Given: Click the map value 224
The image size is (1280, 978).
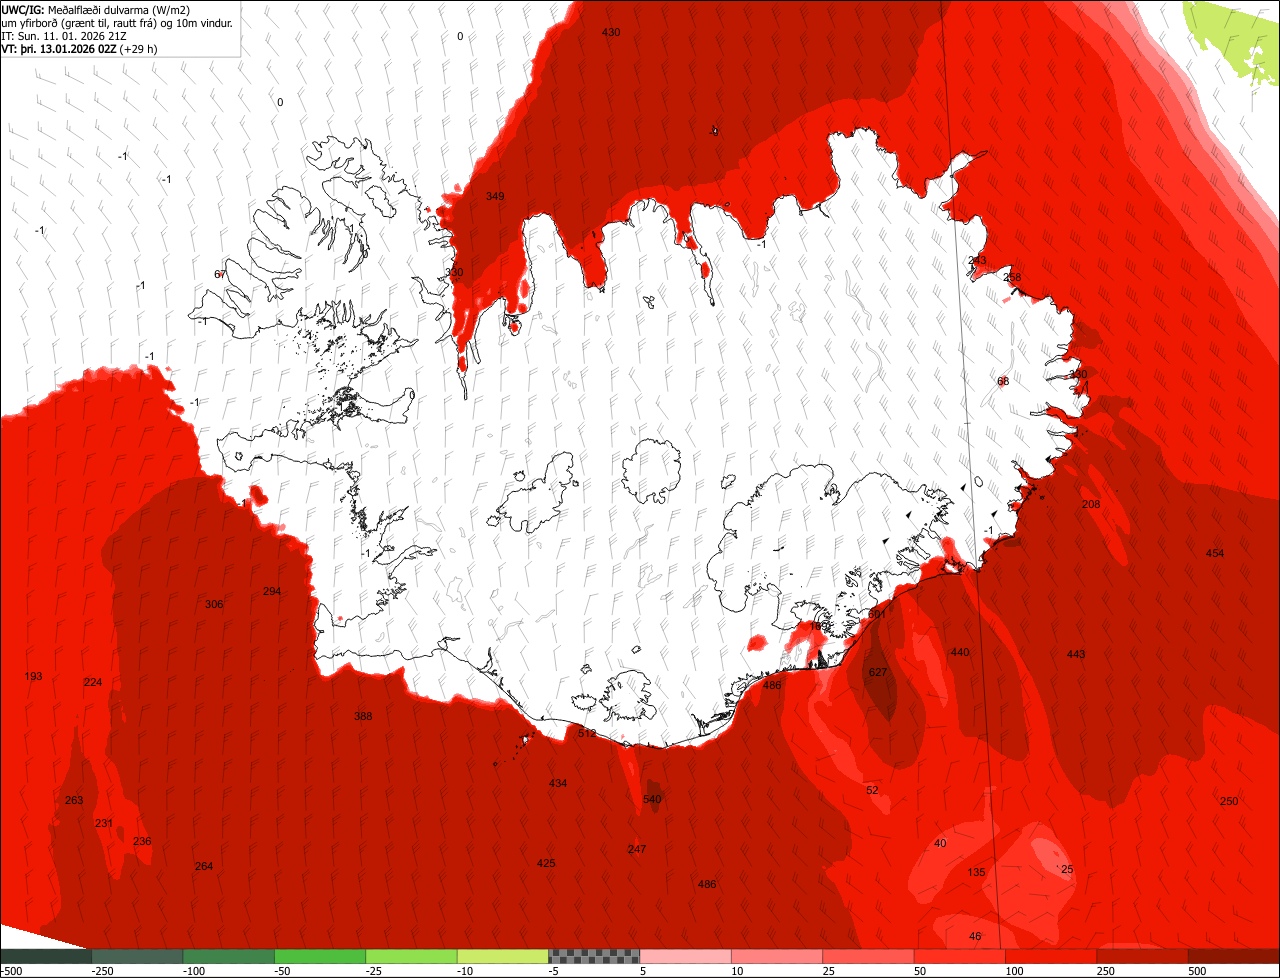Looking at the screenshot, I should coord(93,682).
